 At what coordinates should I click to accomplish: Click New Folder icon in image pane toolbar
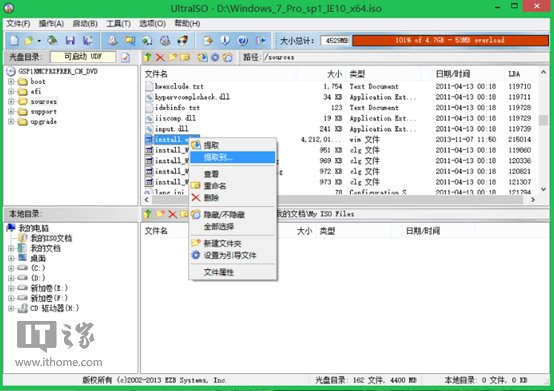(172, 57)
